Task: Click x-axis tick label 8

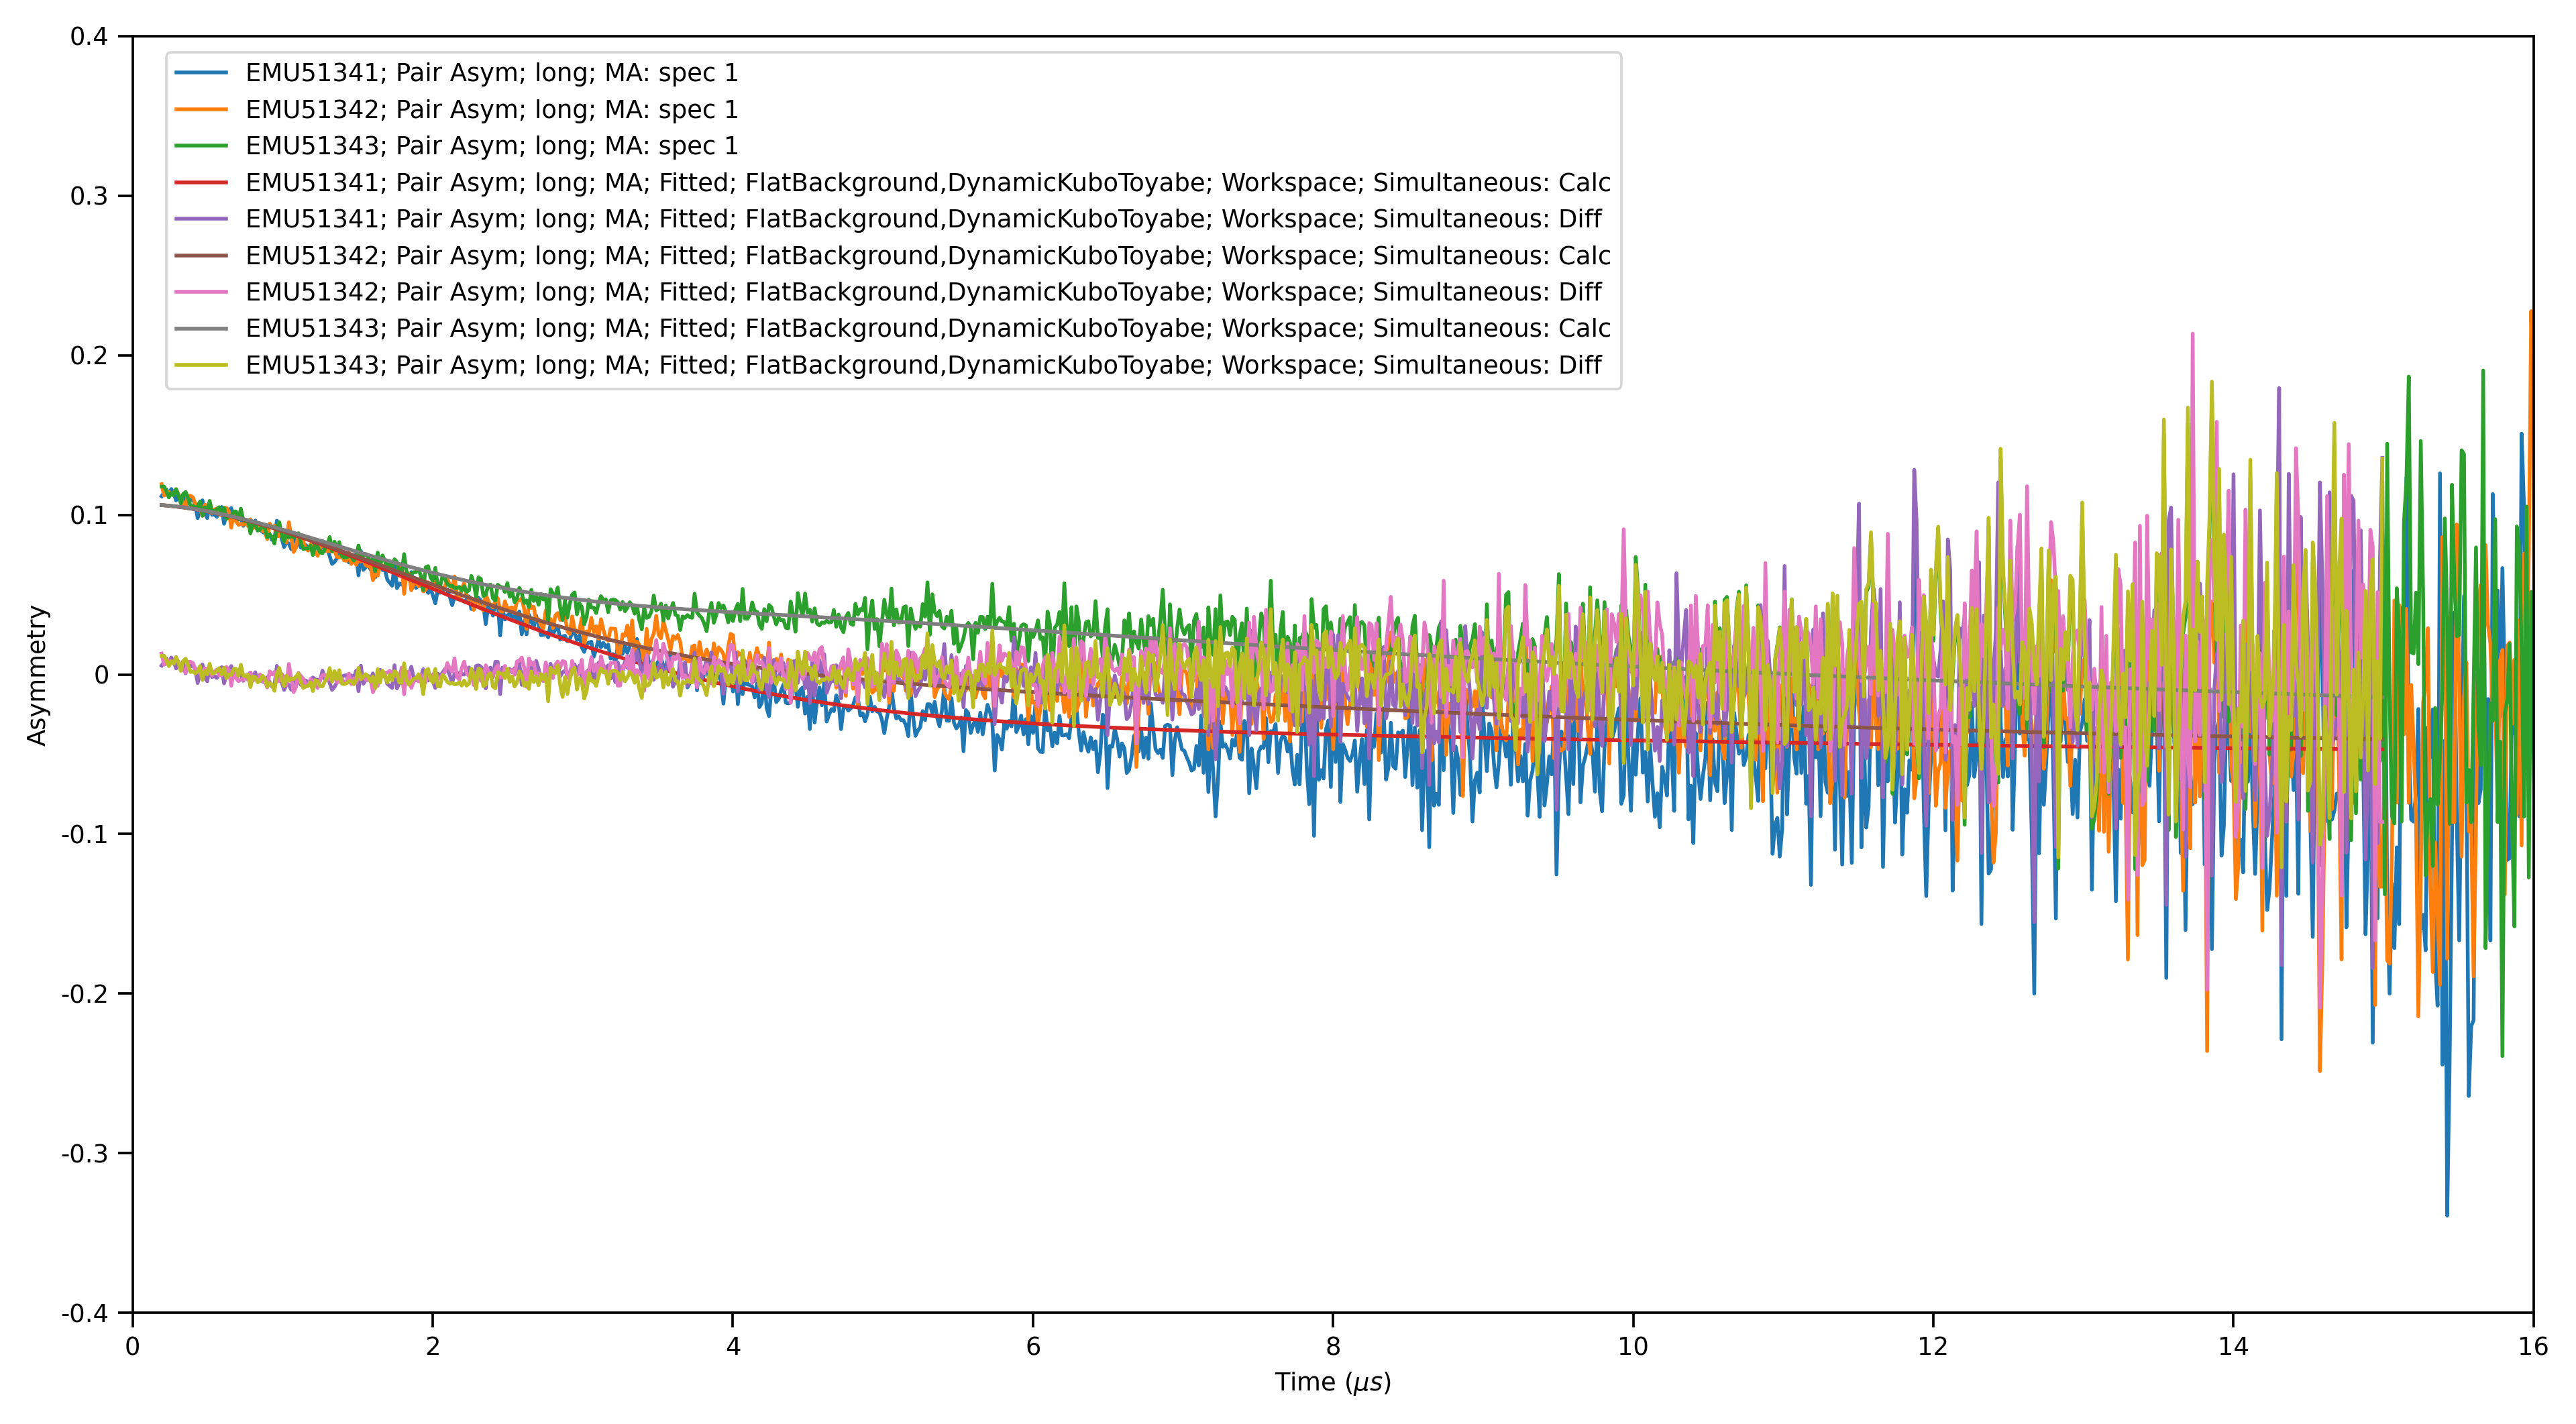Action: 1333,1346
